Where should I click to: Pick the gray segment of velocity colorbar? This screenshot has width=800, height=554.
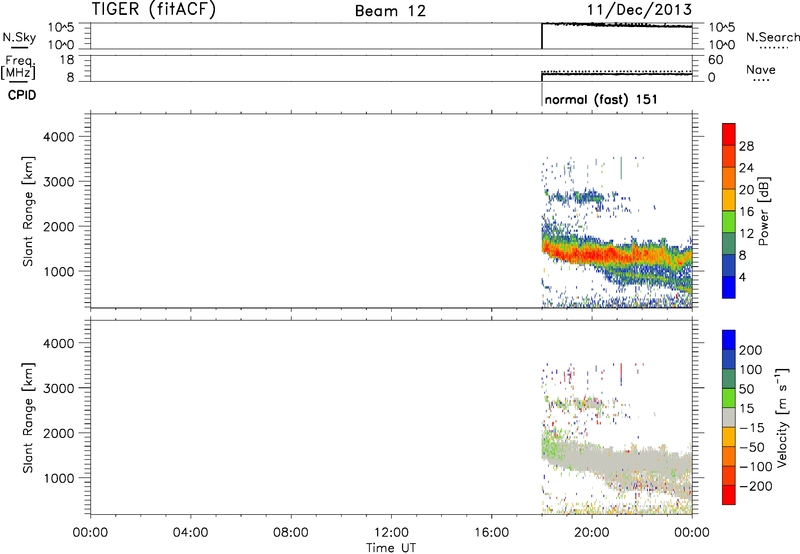pos(729,418)
